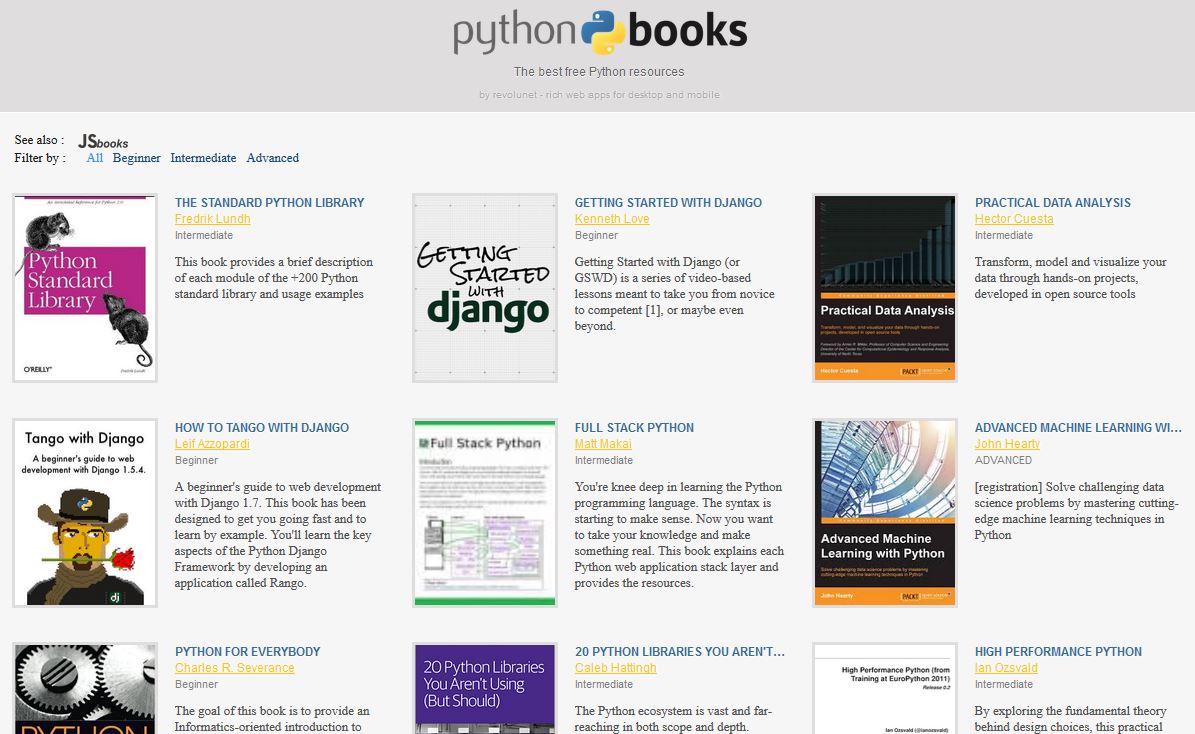Image resolution: width=1195 pixels, height=734 pixels.
Task: Visit author Leif Azzopardi link
Action: [x=212, y=444]
